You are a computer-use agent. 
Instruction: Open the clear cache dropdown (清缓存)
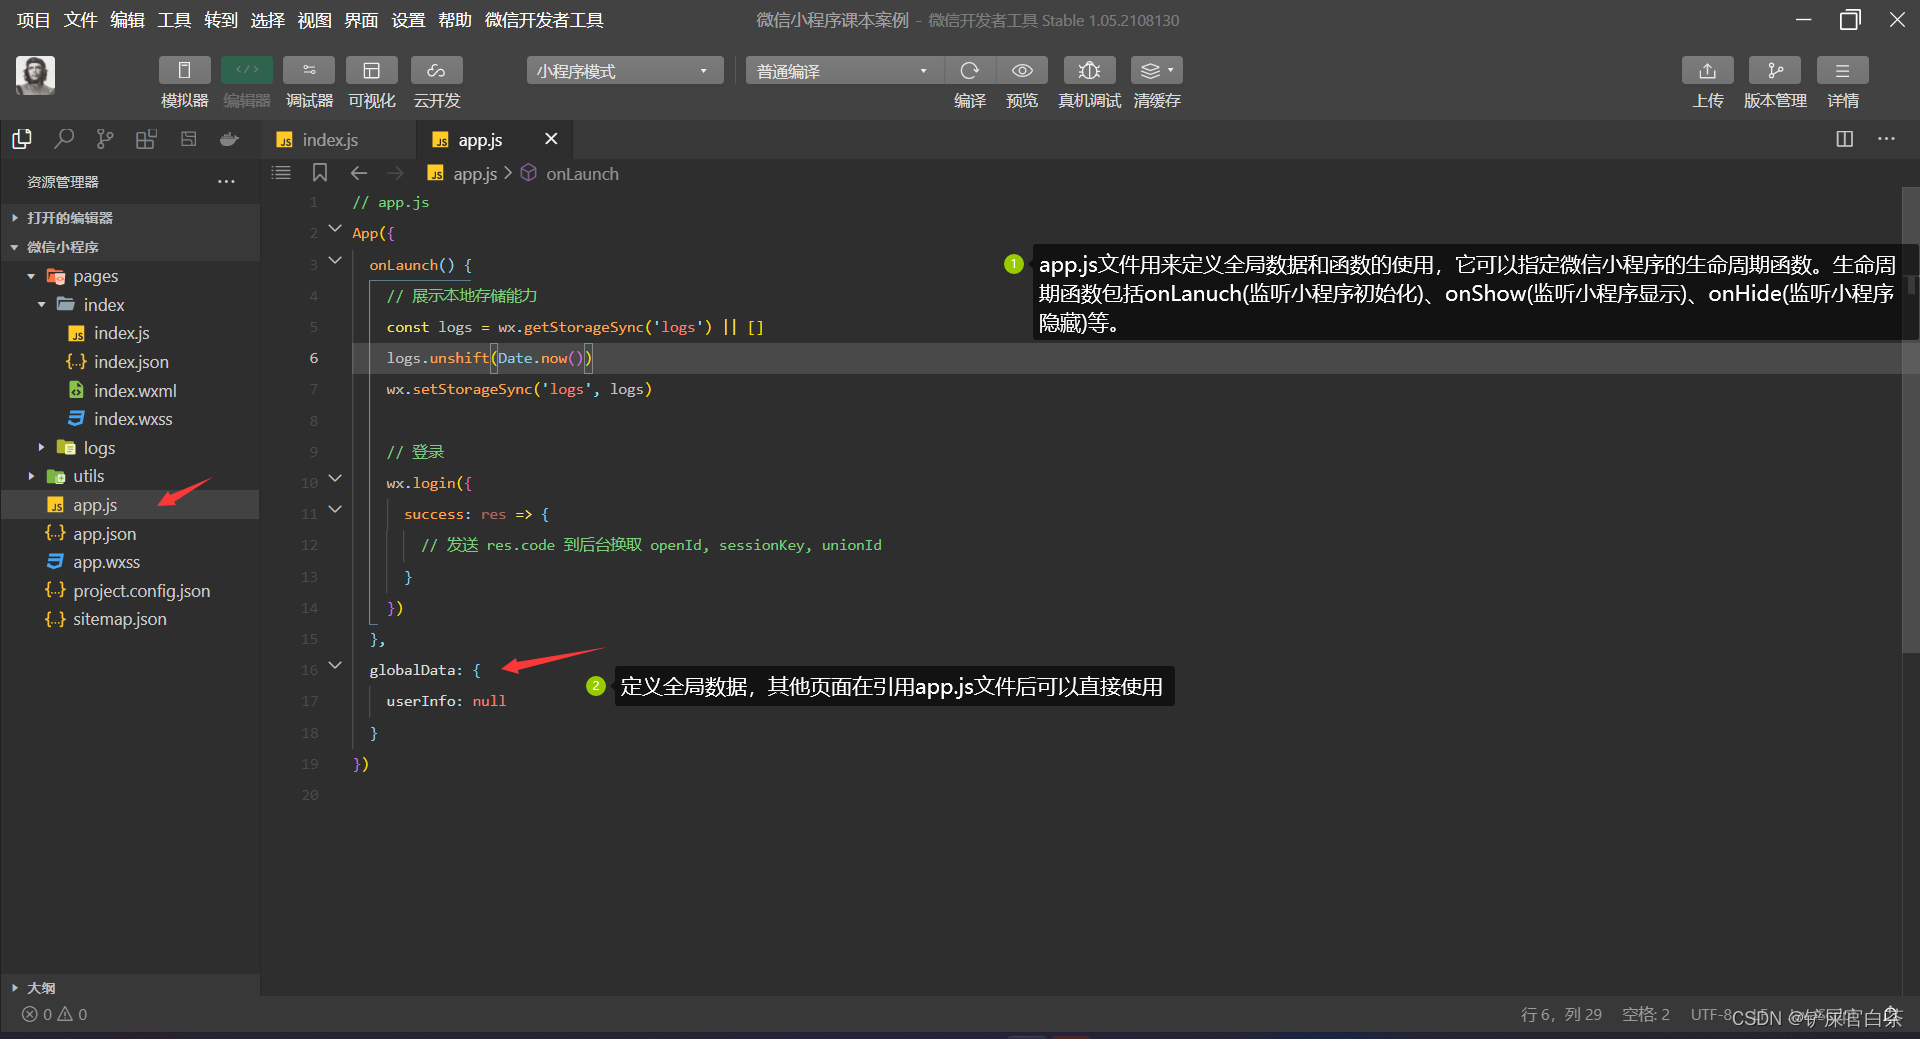[1157, 70]
